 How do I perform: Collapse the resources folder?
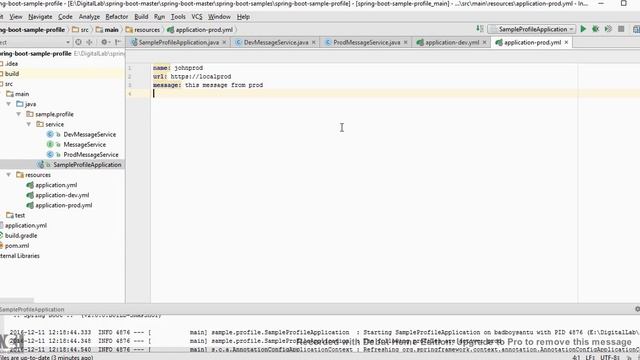point(9,175)
